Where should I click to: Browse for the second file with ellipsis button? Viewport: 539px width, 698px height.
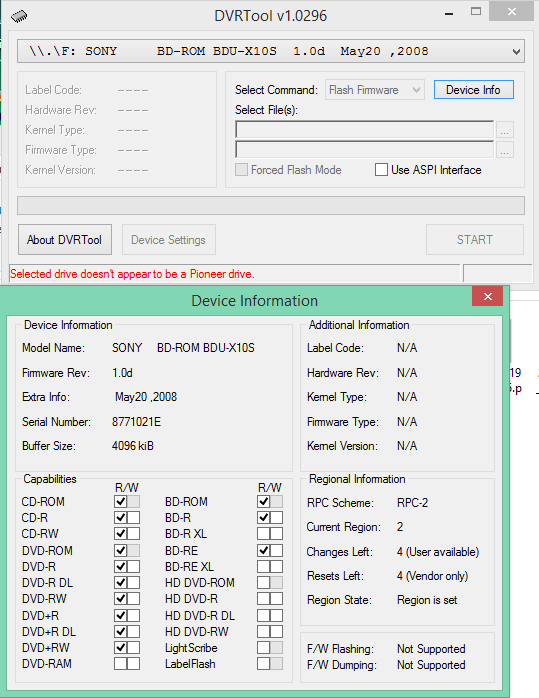(x=504, y=150)
